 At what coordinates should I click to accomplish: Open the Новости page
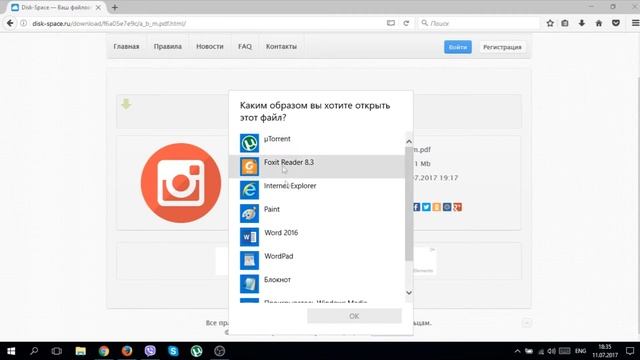210,47
